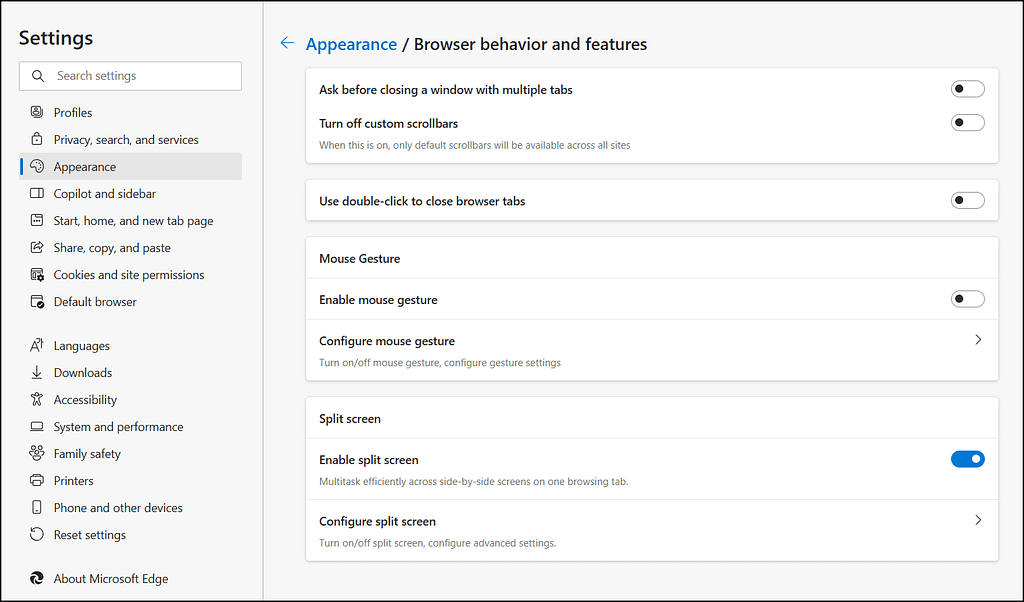Toggle Turn off custom scrollbars switch
The image size is (1024, 602).
967,123
